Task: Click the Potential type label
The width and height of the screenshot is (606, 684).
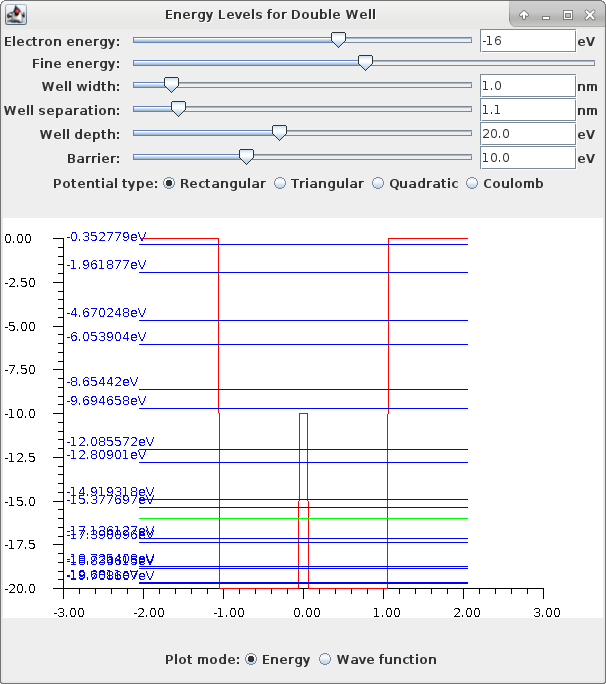Action: 105,183
